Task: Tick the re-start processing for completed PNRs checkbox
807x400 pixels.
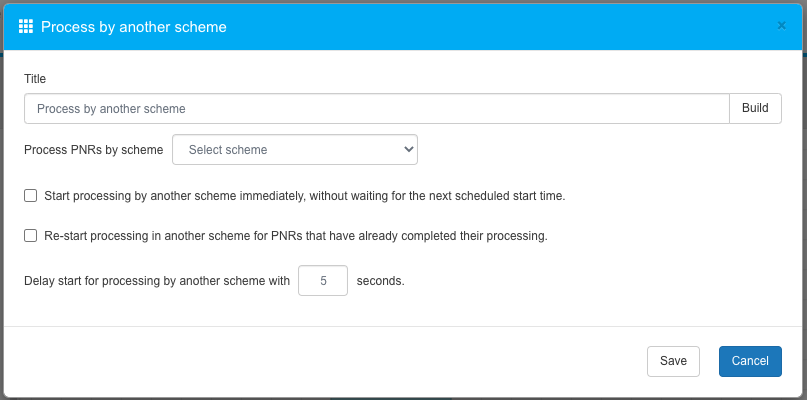Action: (31, 236)
